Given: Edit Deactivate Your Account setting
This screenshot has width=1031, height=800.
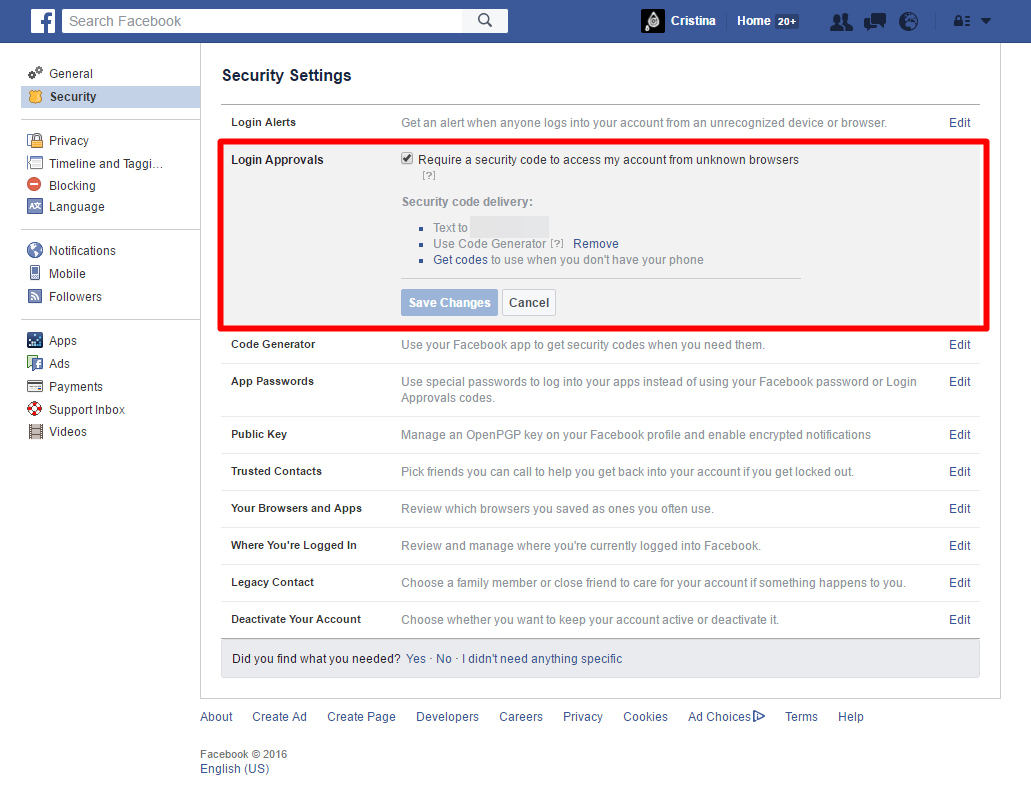Looking at the screenshot, I should (959, 620).
